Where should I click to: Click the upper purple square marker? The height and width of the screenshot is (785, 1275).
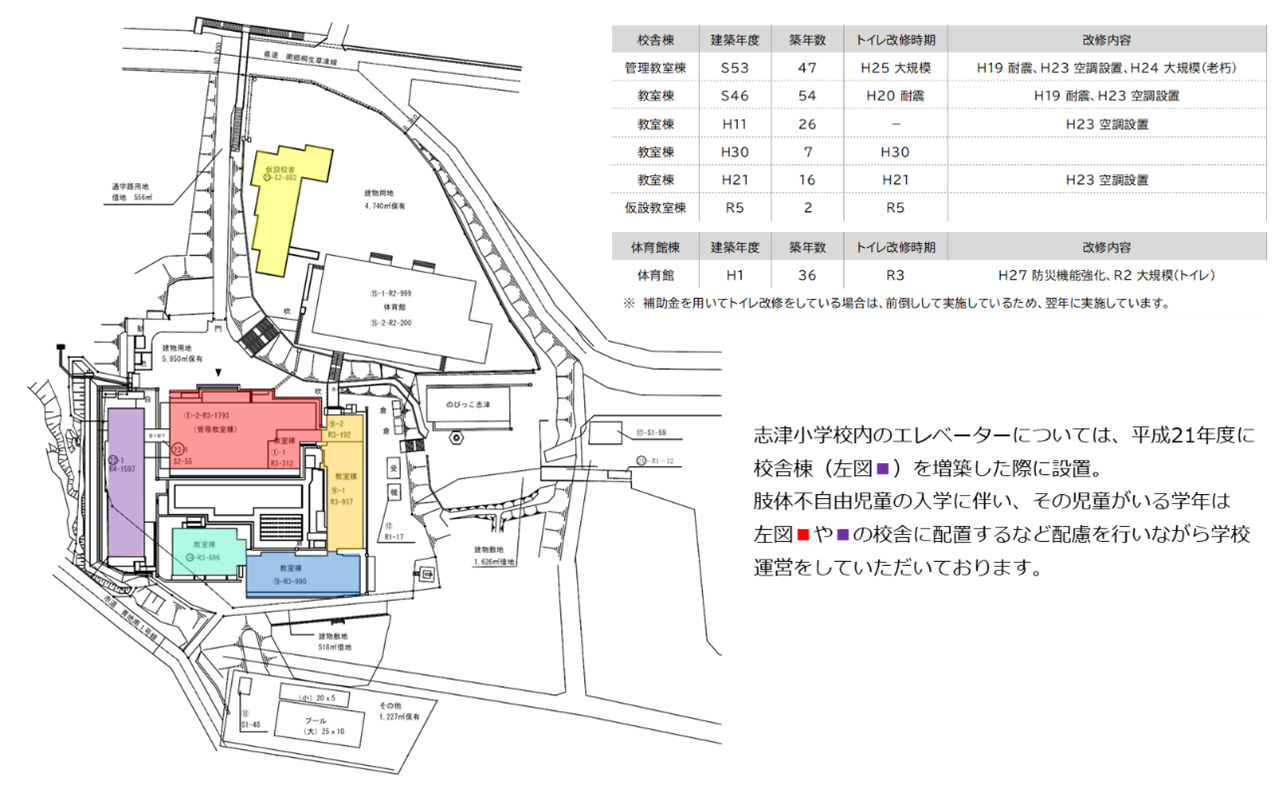(x=883, y=469)
